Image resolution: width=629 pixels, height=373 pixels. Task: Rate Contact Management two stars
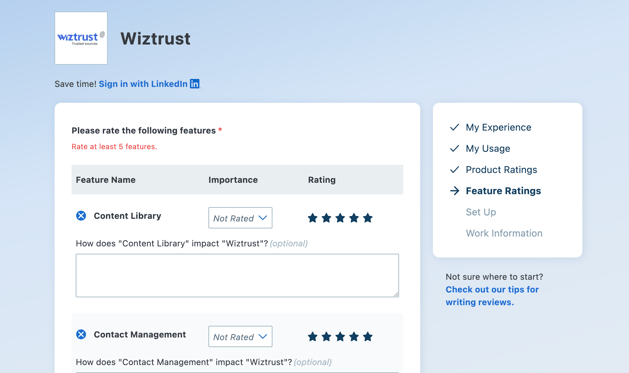pyautogui.click(x=327, y=337)
